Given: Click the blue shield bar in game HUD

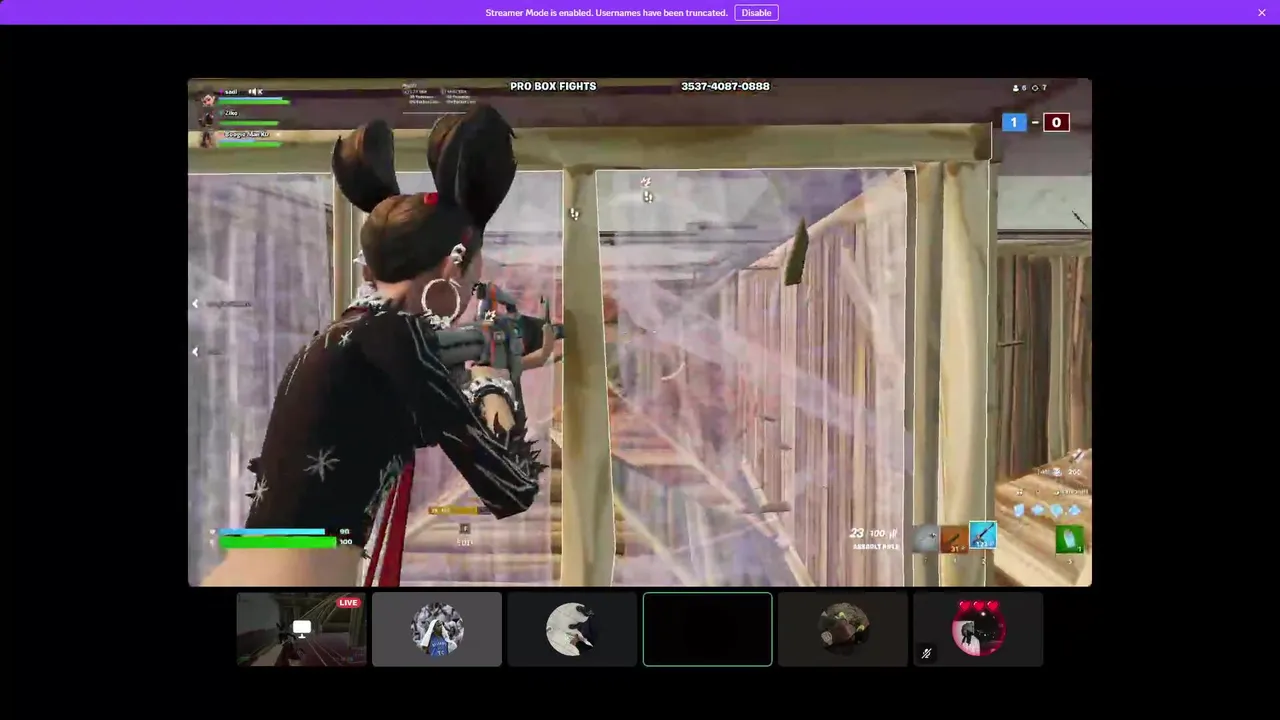Looking at the screenshot, I should pos(272,532).
